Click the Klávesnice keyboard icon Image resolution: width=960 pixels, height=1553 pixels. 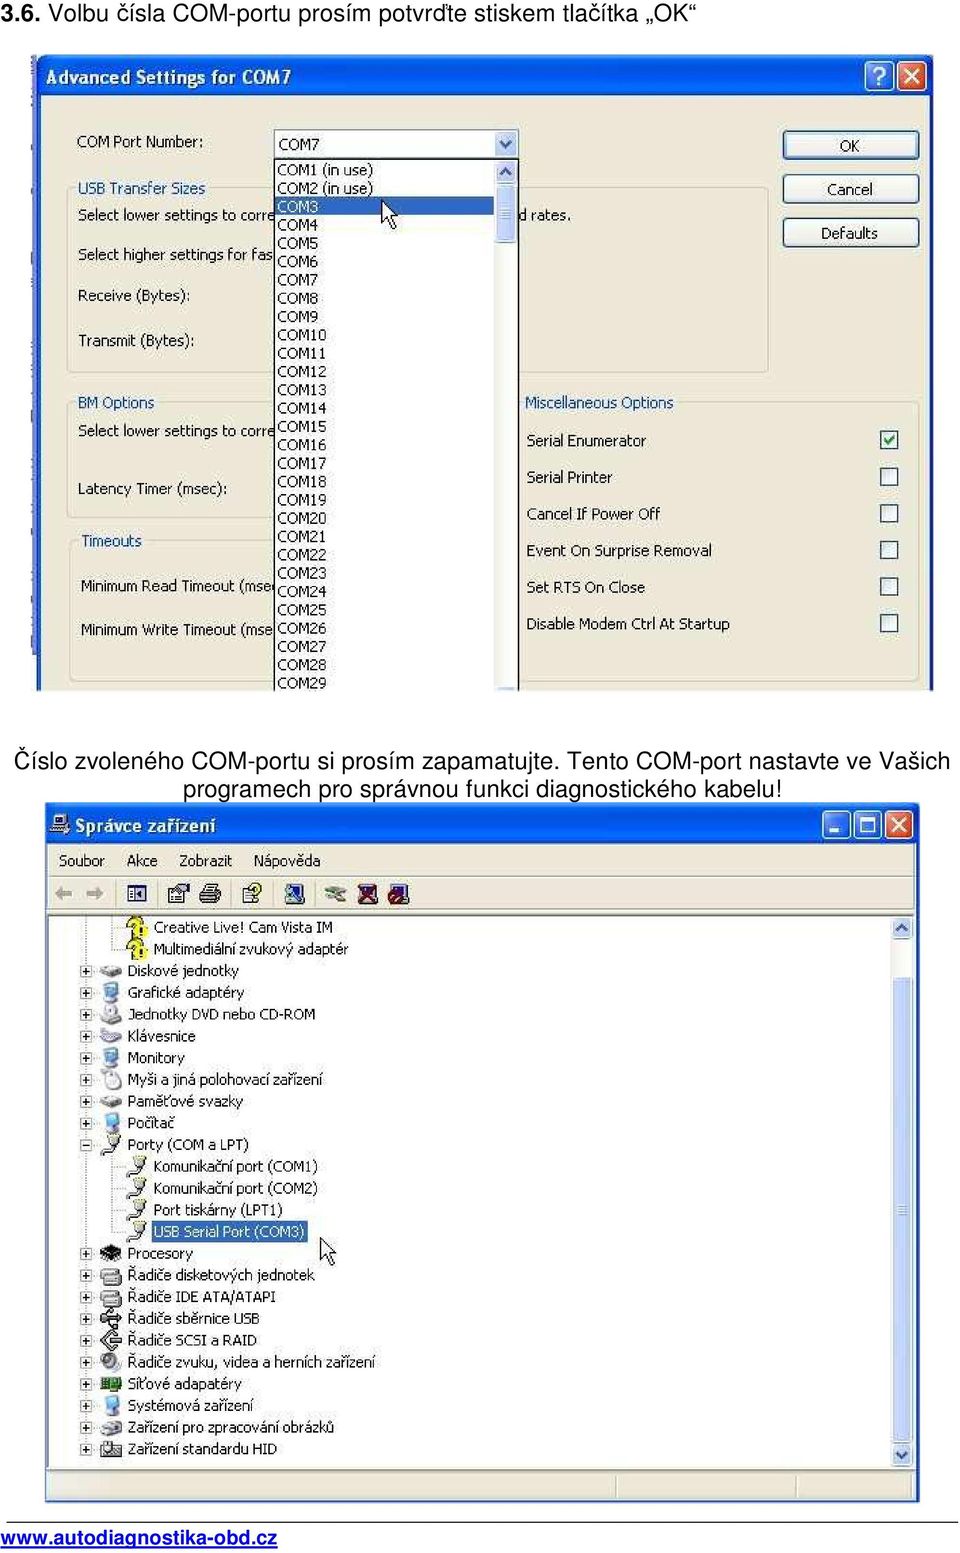tap(111, 1036)
